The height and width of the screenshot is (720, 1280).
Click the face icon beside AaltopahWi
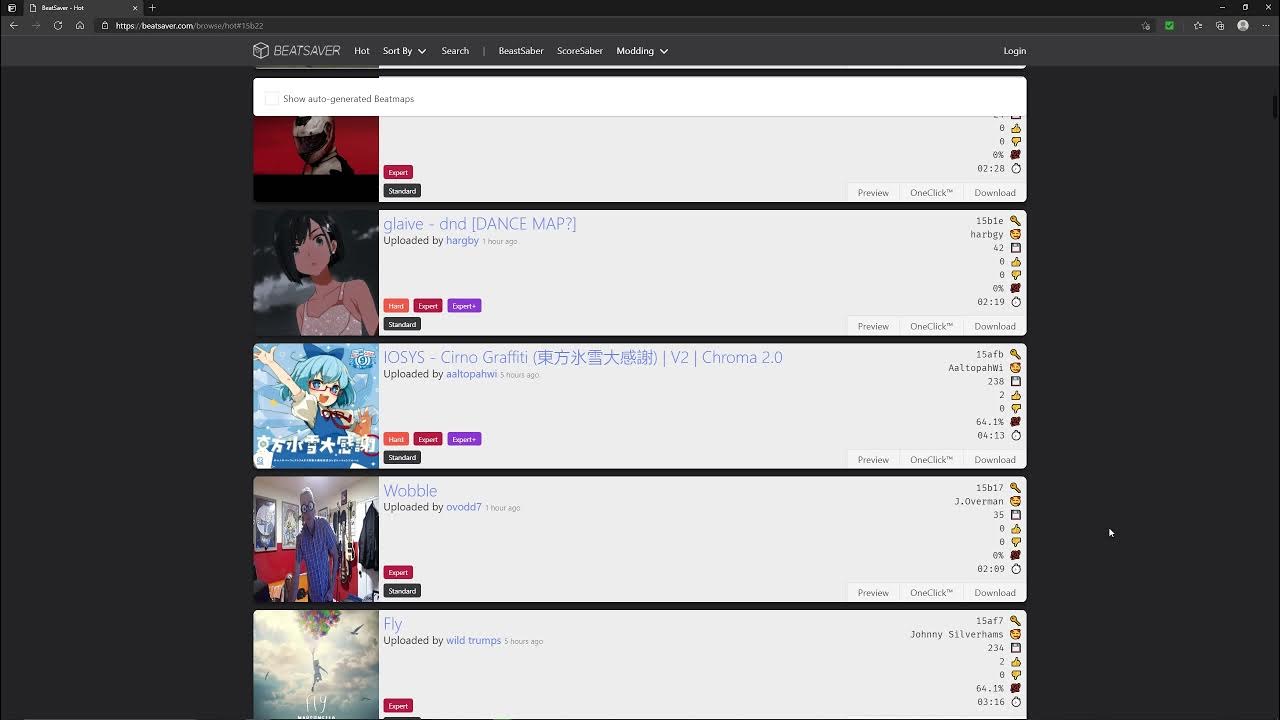click(x=1015, y=368)
